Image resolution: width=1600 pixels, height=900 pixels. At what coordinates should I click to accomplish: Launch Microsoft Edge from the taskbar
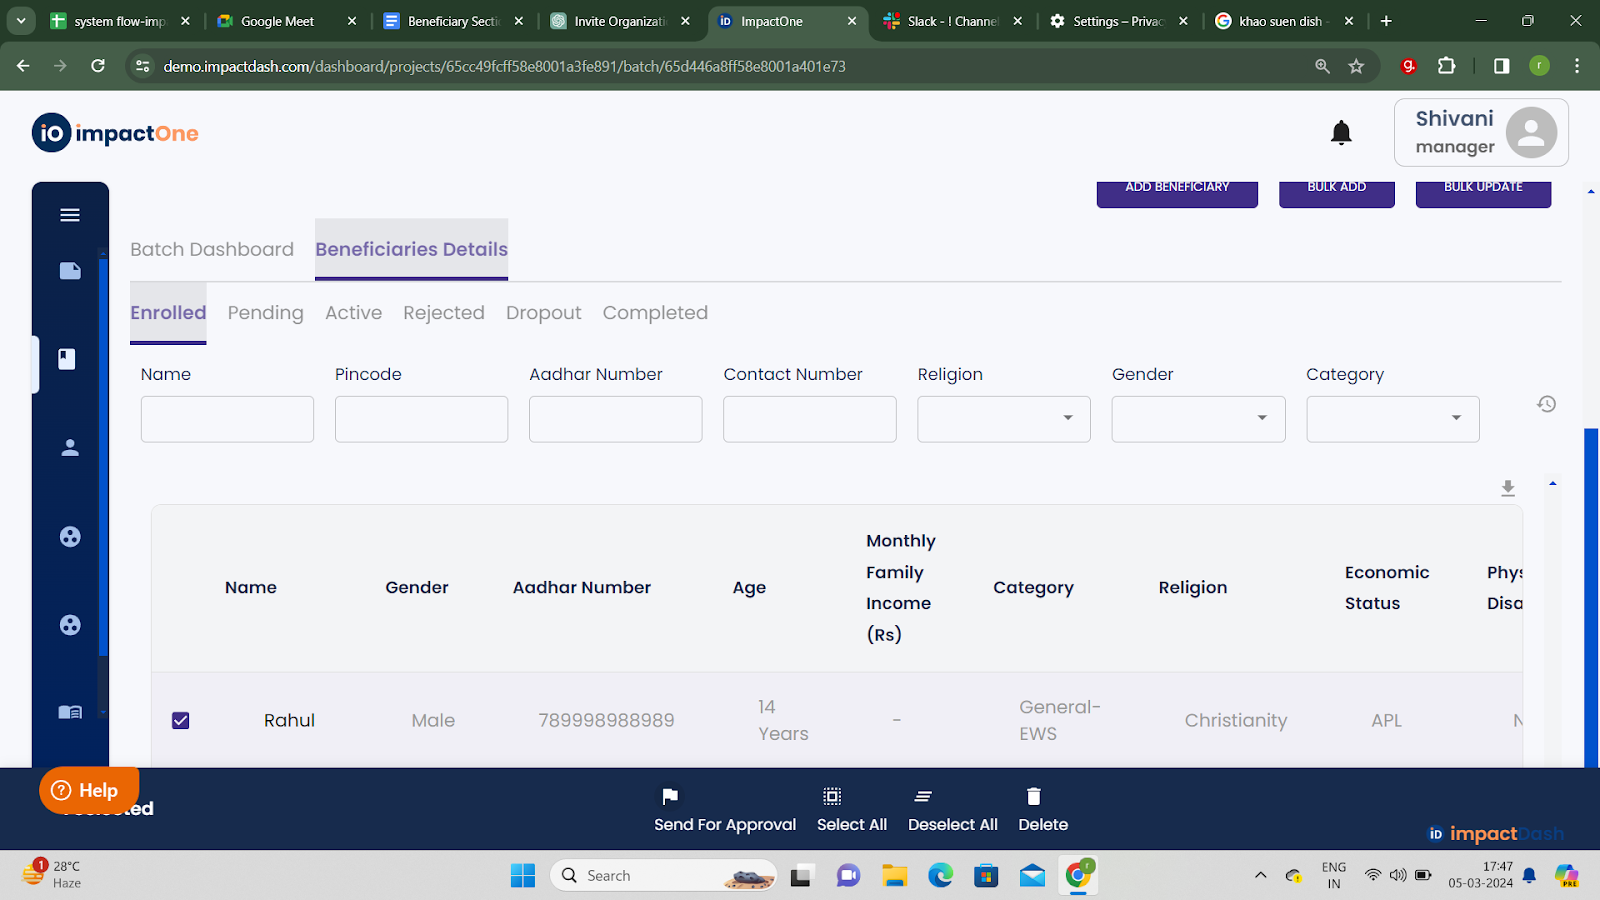[940, 876]
